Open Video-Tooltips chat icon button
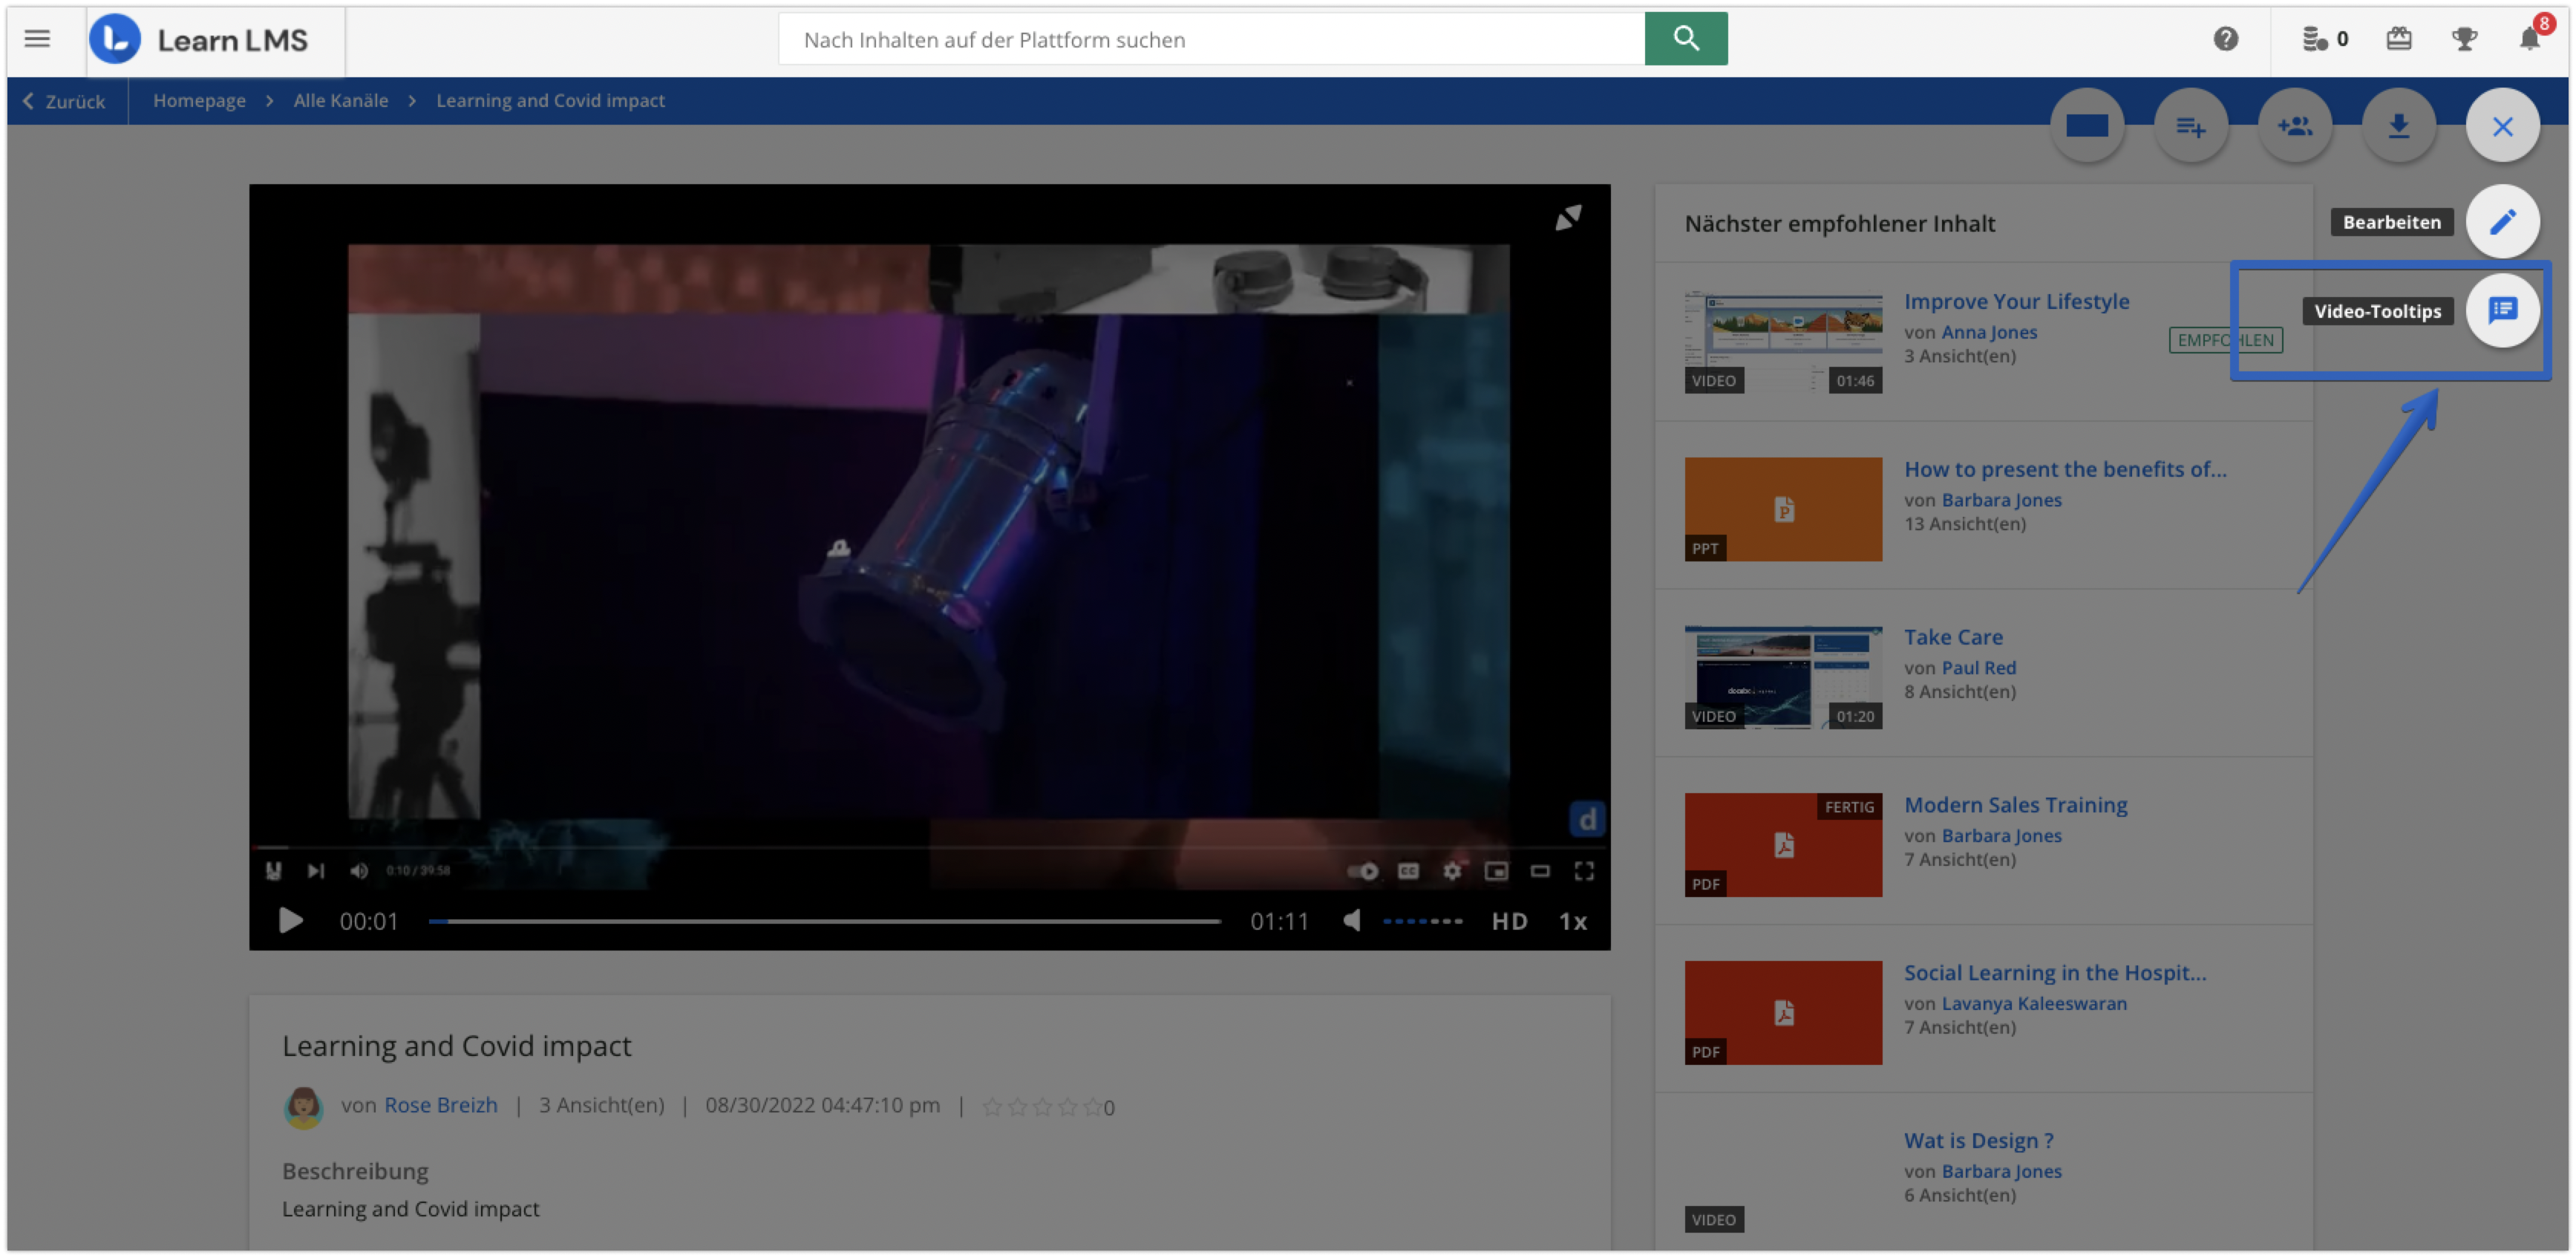The width and height of the screenshot is (2576, 1258). pos(2502,310)
